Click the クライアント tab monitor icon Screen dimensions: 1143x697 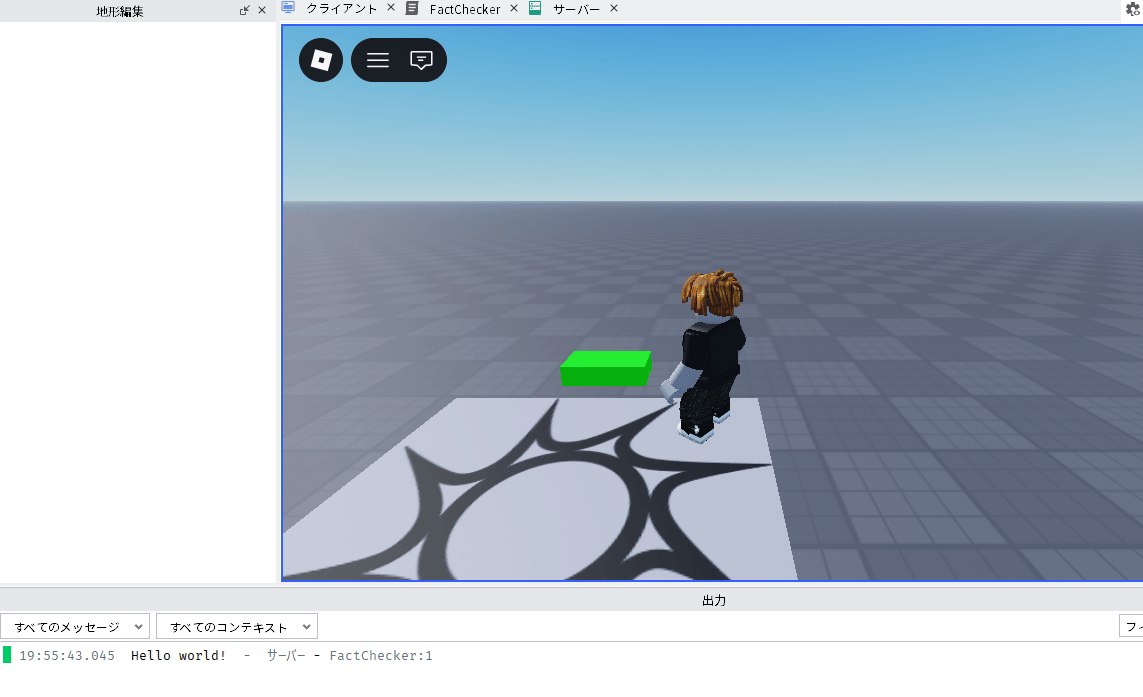click(288, 8)
